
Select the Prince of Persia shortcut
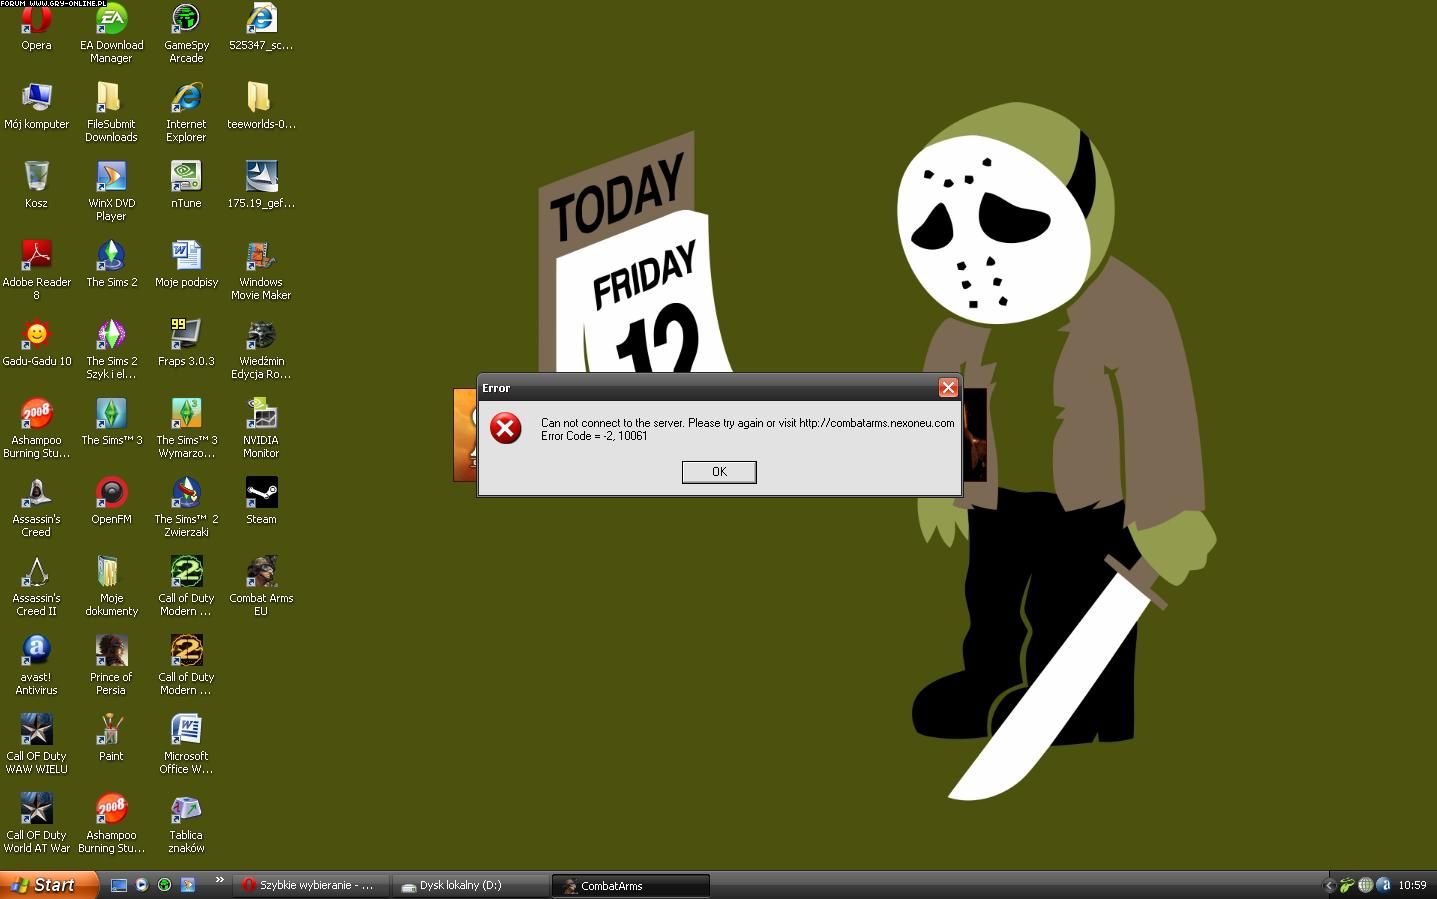(x=111, y=665)
